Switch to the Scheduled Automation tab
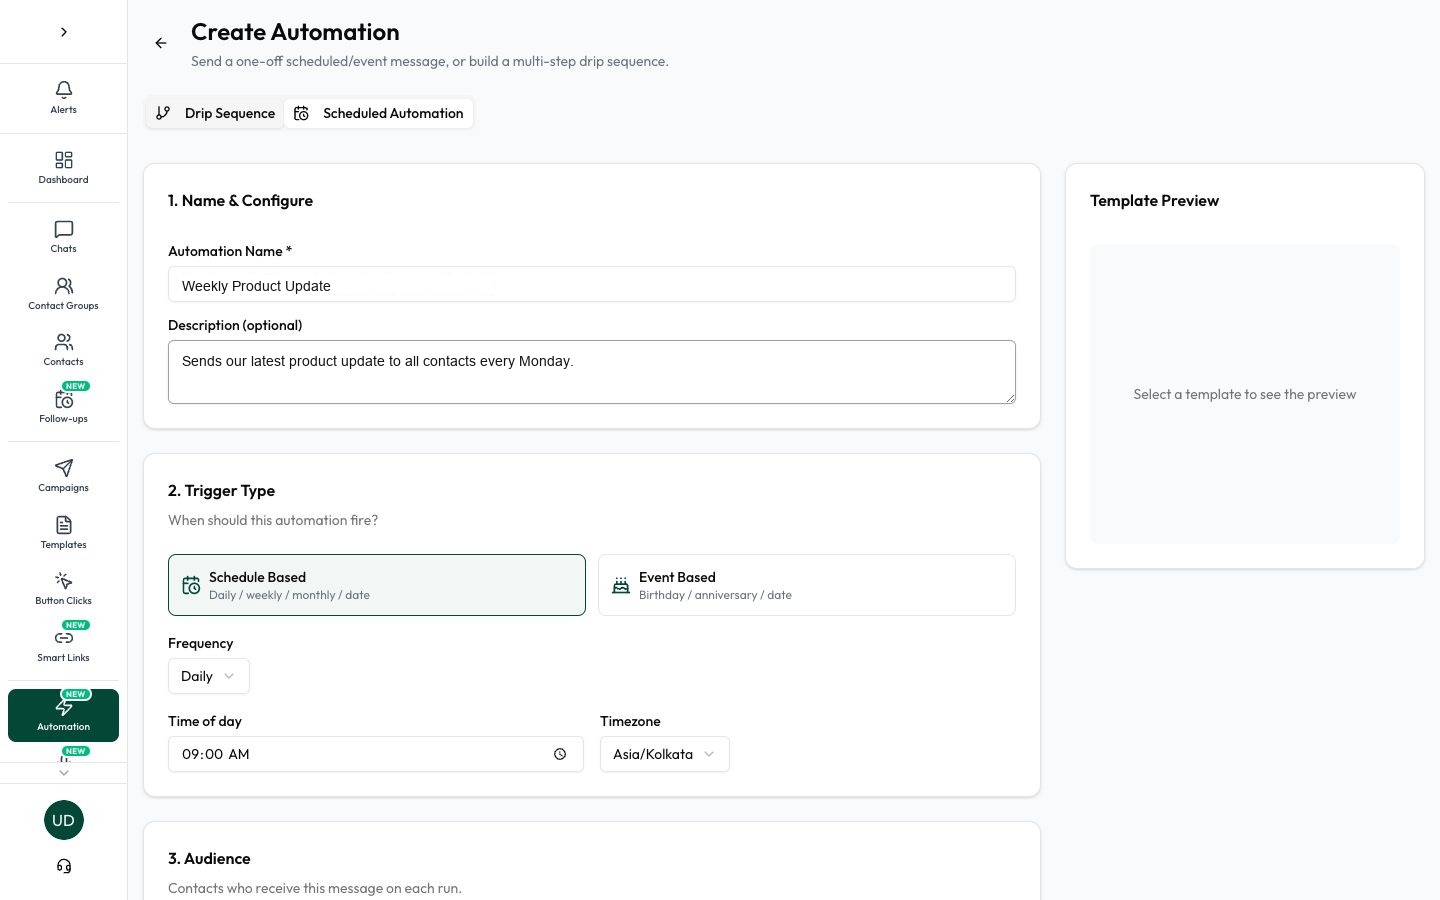The height and width of the screenshot is (900, 1440). click(x=379, y=113)
